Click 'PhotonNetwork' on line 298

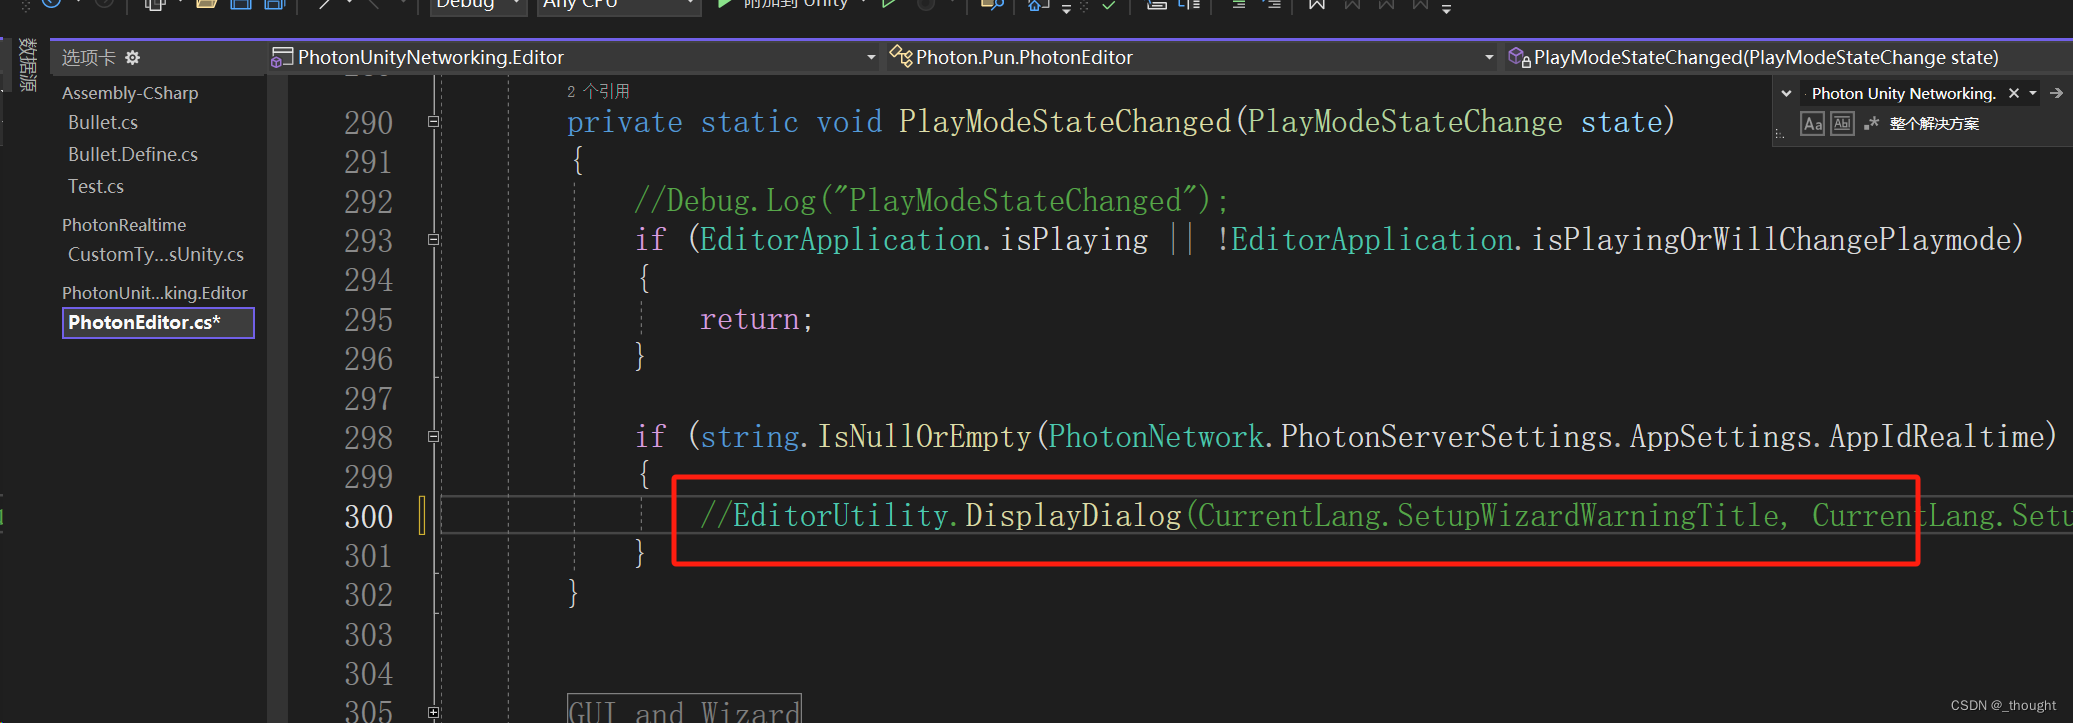[1155, 437]
